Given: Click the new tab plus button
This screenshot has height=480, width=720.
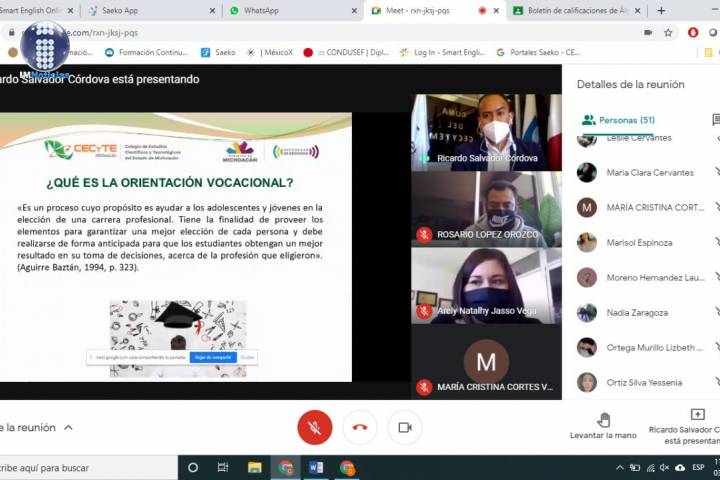Looking at the screenshot, I should point(661,11).
